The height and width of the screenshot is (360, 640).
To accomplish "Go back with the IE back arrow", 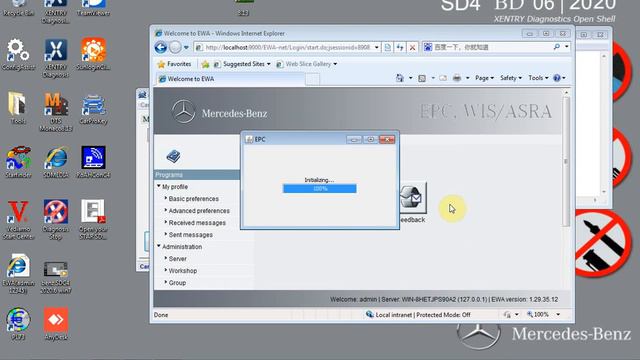I will [161, 47].
